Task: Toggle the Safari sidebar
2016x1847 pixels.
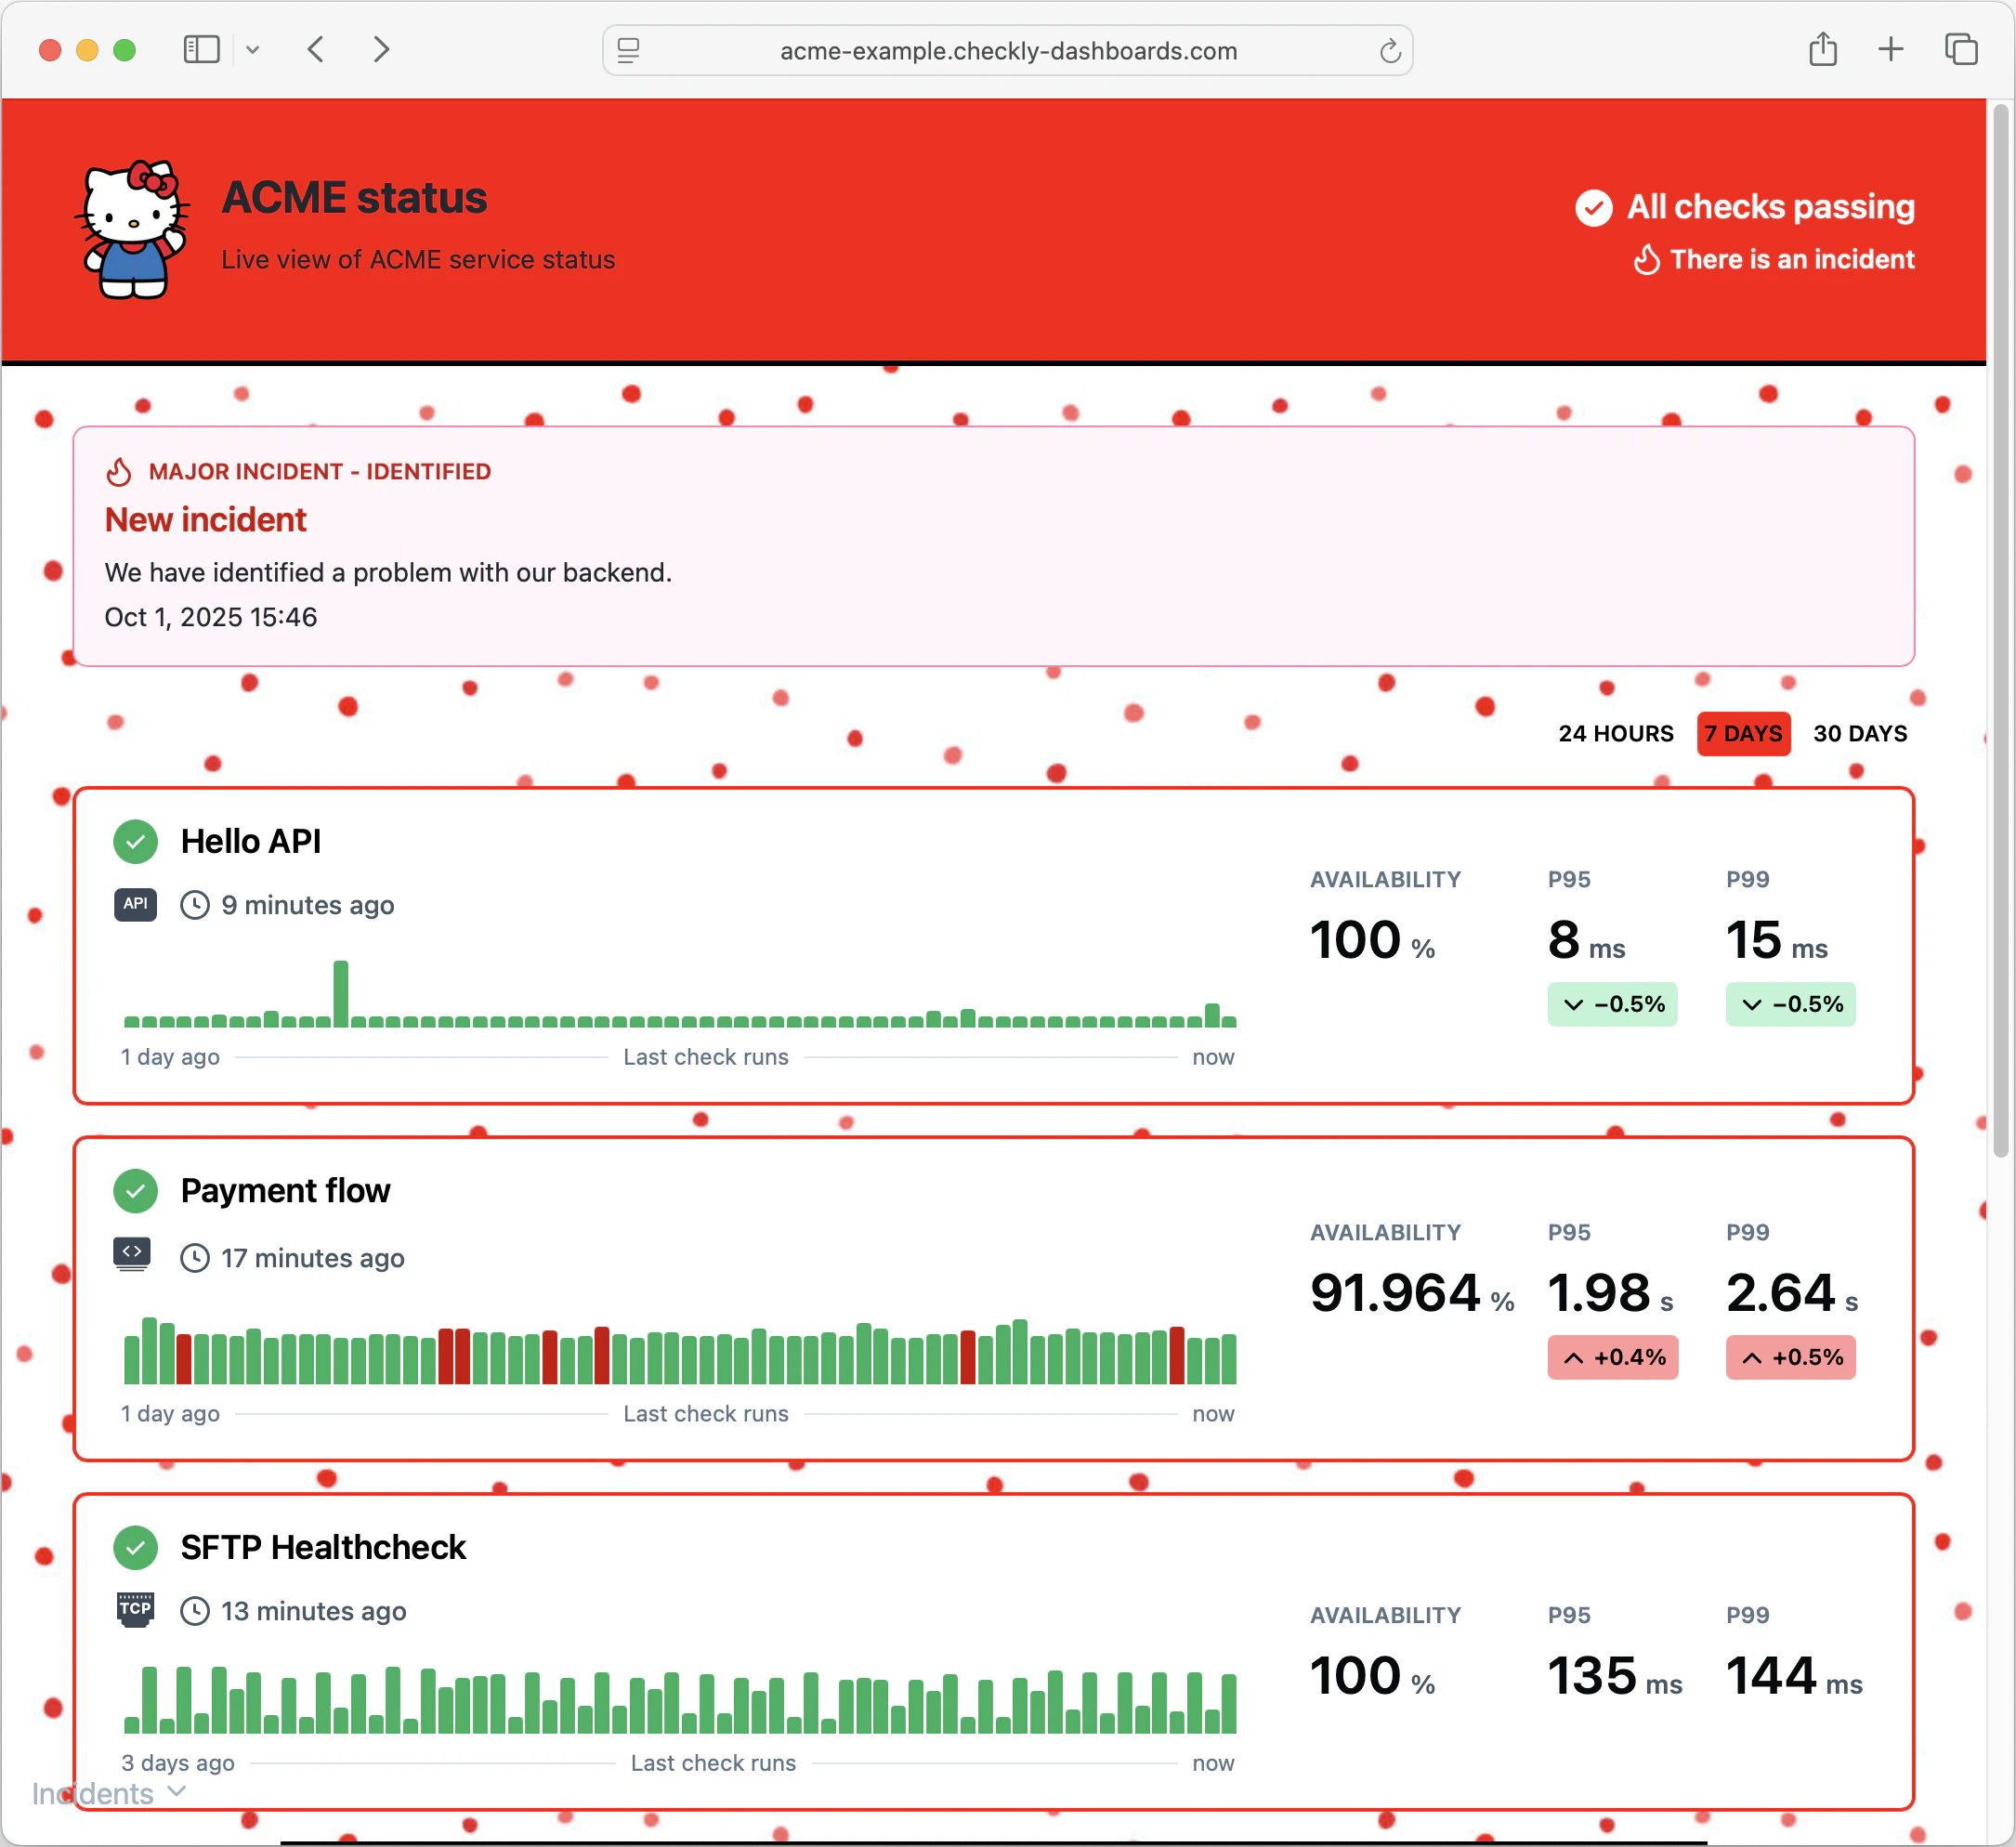Action: (201, 49)
